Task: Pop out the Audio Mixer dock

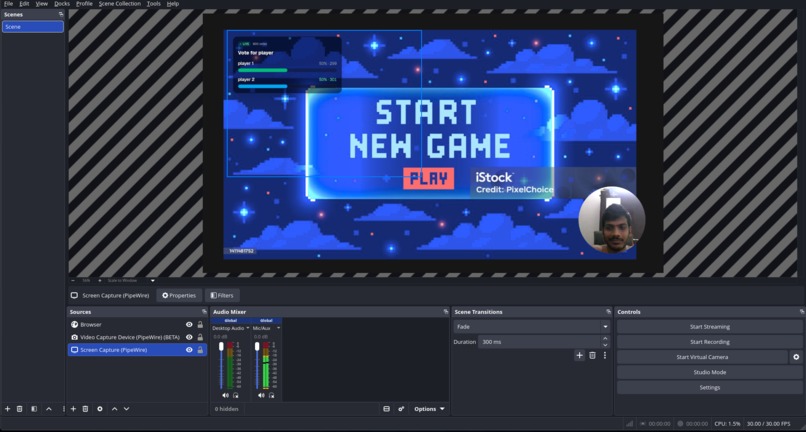Action: pos(446,312)
